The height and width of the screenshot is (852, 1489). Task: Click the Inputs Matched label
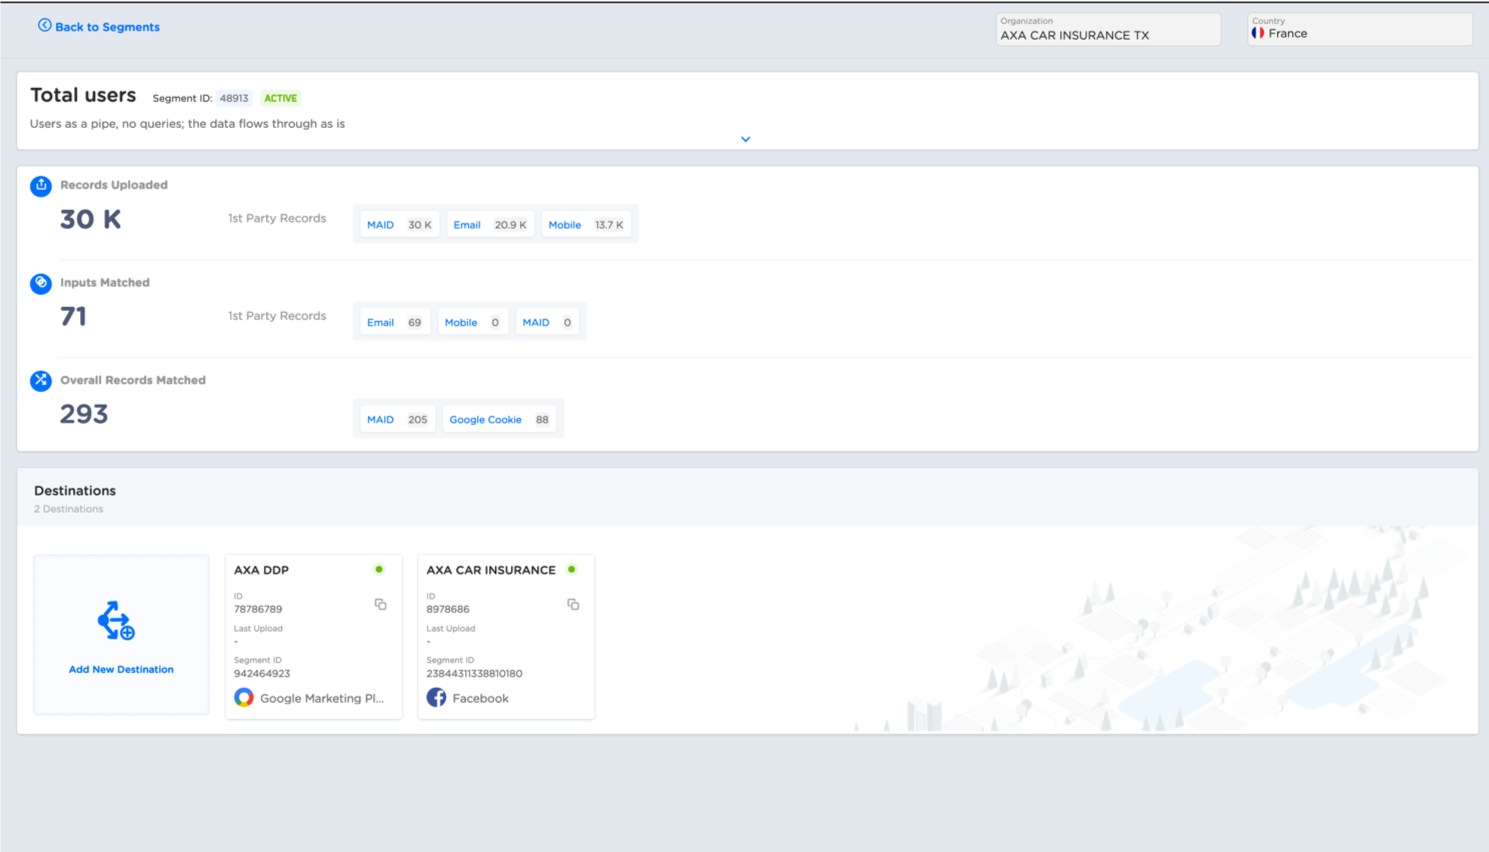pyautogui.click(x=105, y=283)
